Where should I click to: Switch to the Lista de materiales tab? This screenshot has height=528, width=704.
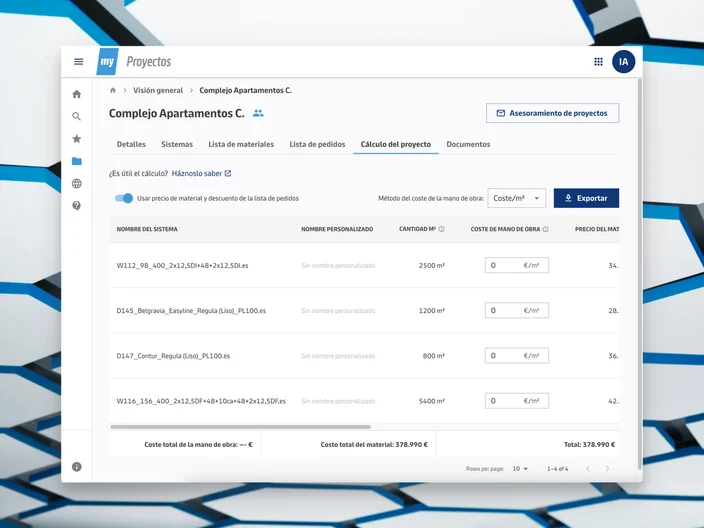pyautogui.click(x=241, y=144)
